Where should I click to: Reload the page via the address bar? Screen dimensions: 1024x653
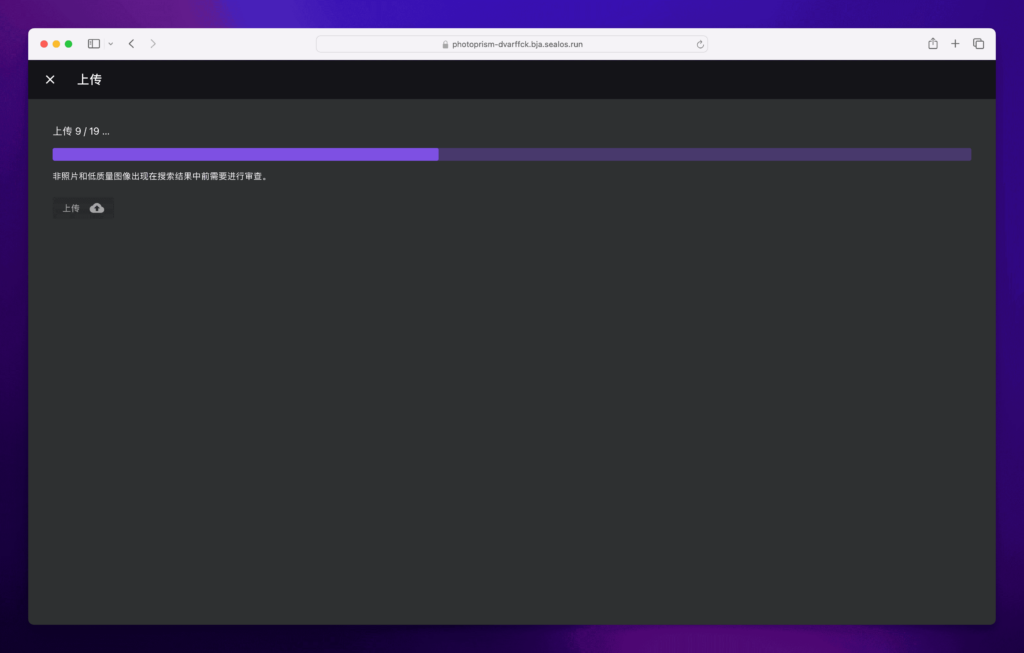[700, 44]
